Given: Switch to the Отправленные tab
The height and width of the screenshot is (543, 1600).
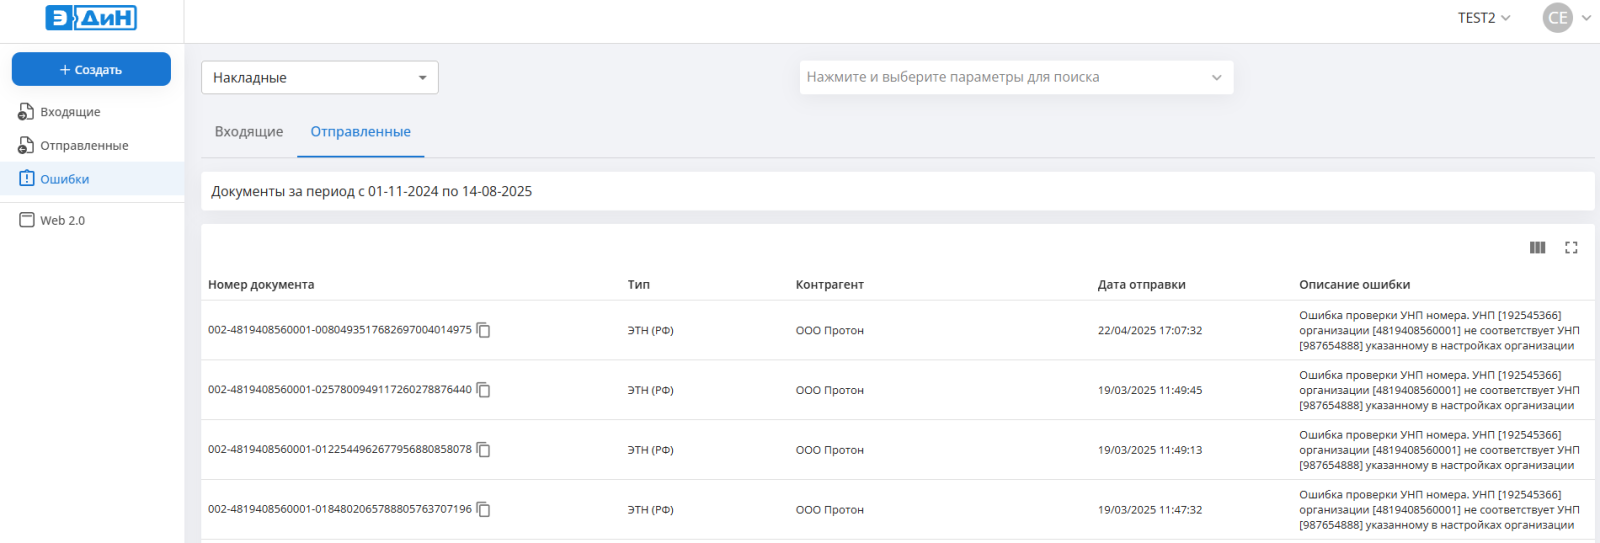Looking at the screenshot, I should click(361, 132).
